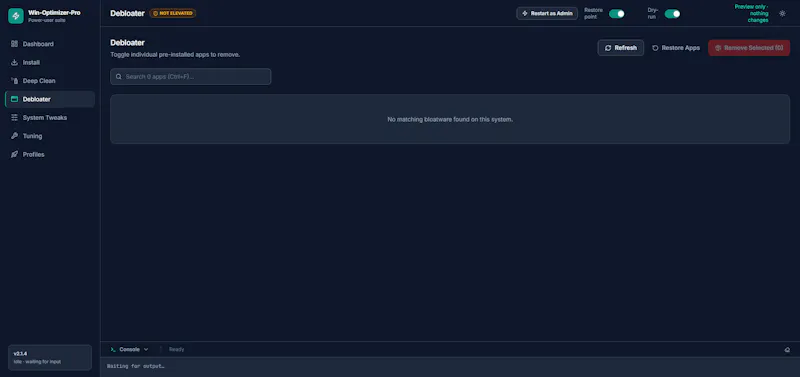Click the NOT ELEVATED status badge
The image size is (800, 377).
point(172,13)
